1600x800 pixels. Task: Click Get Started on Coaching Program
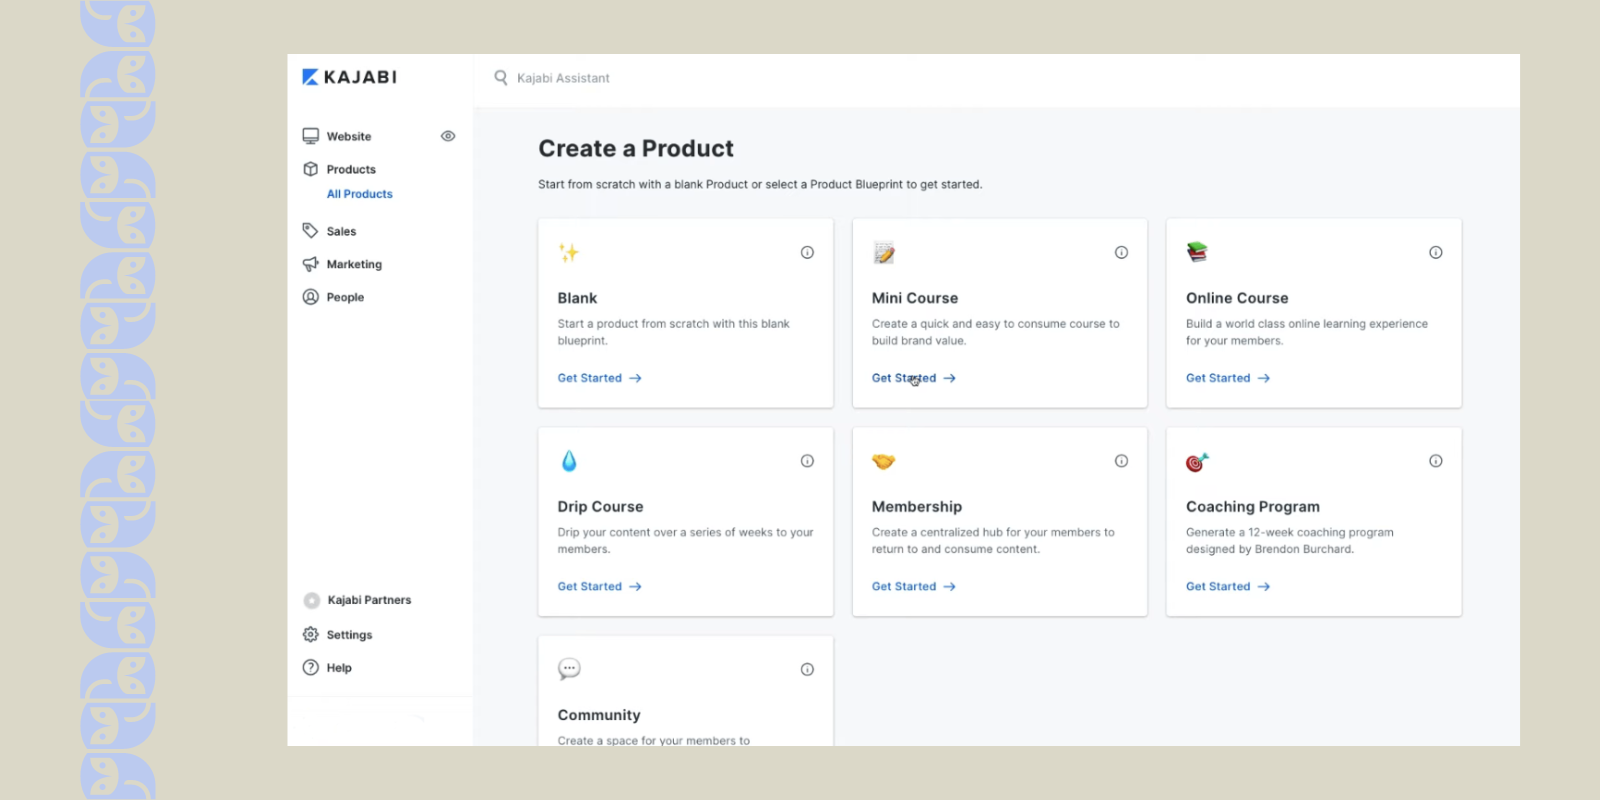(x=1227, y=586)
